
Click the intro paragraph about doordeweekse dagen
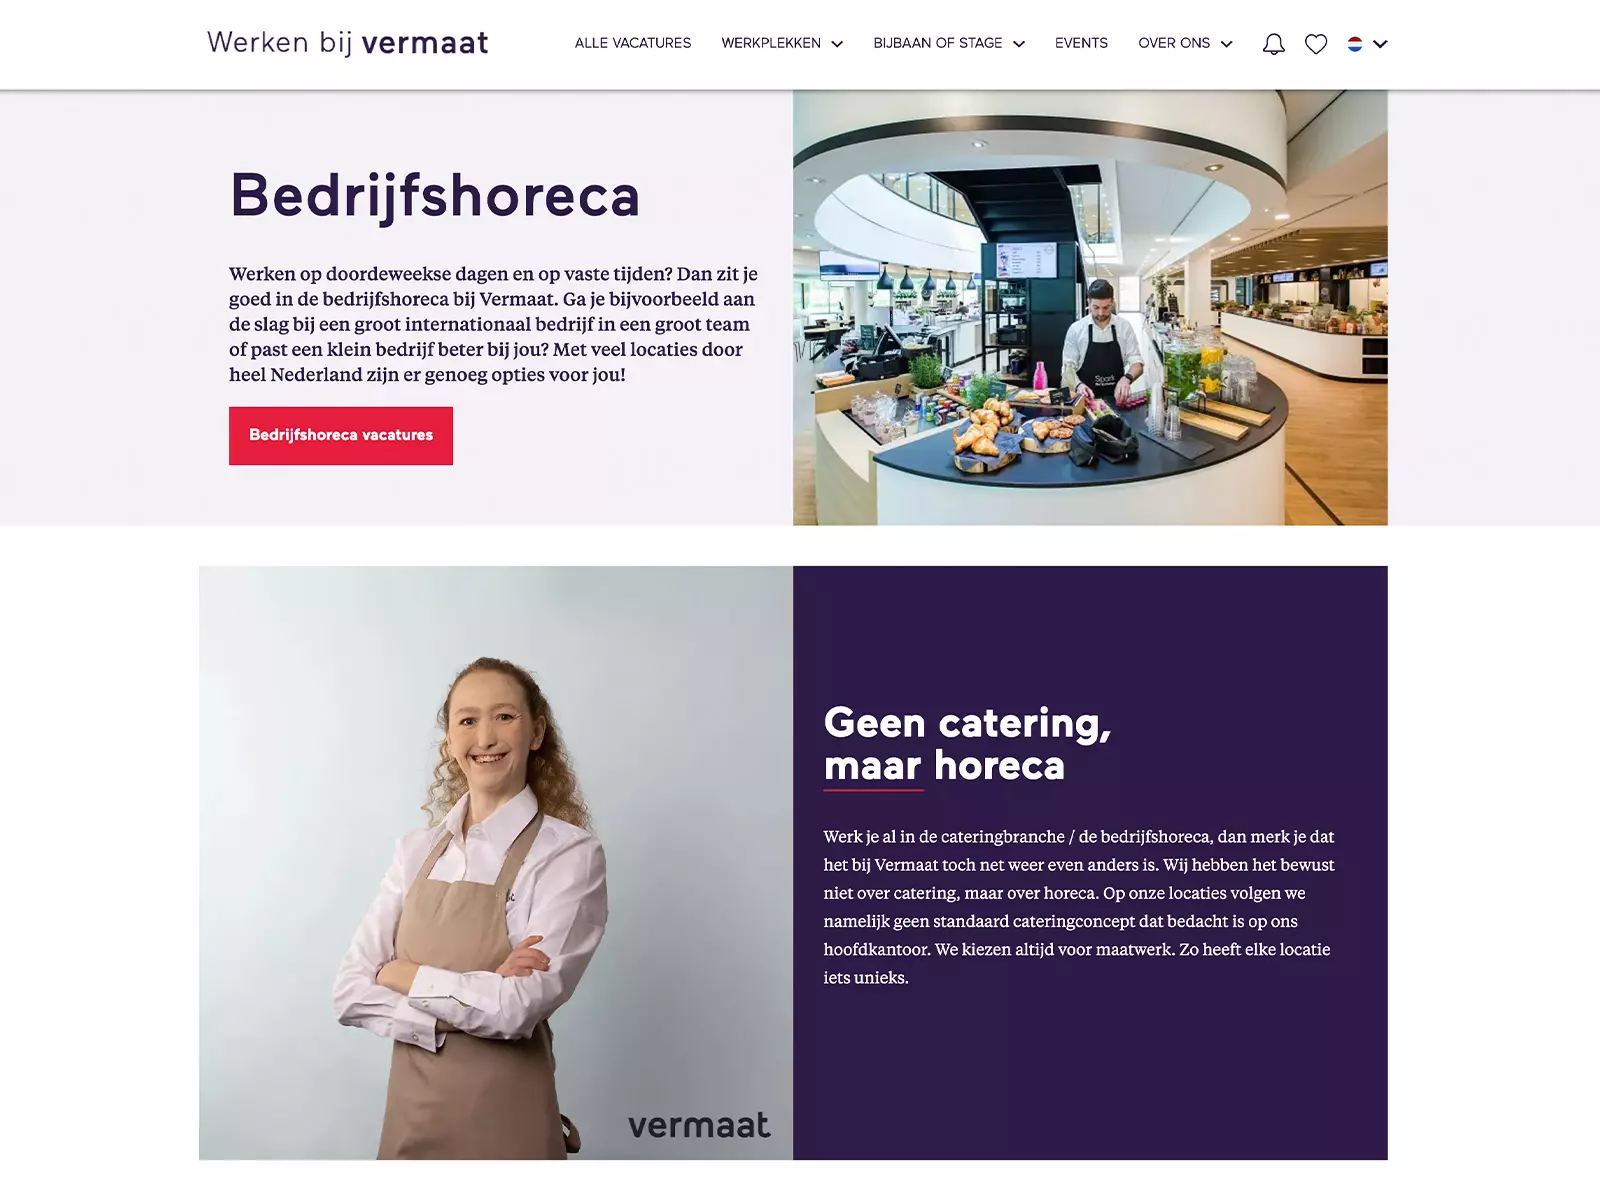click(493, 324)
